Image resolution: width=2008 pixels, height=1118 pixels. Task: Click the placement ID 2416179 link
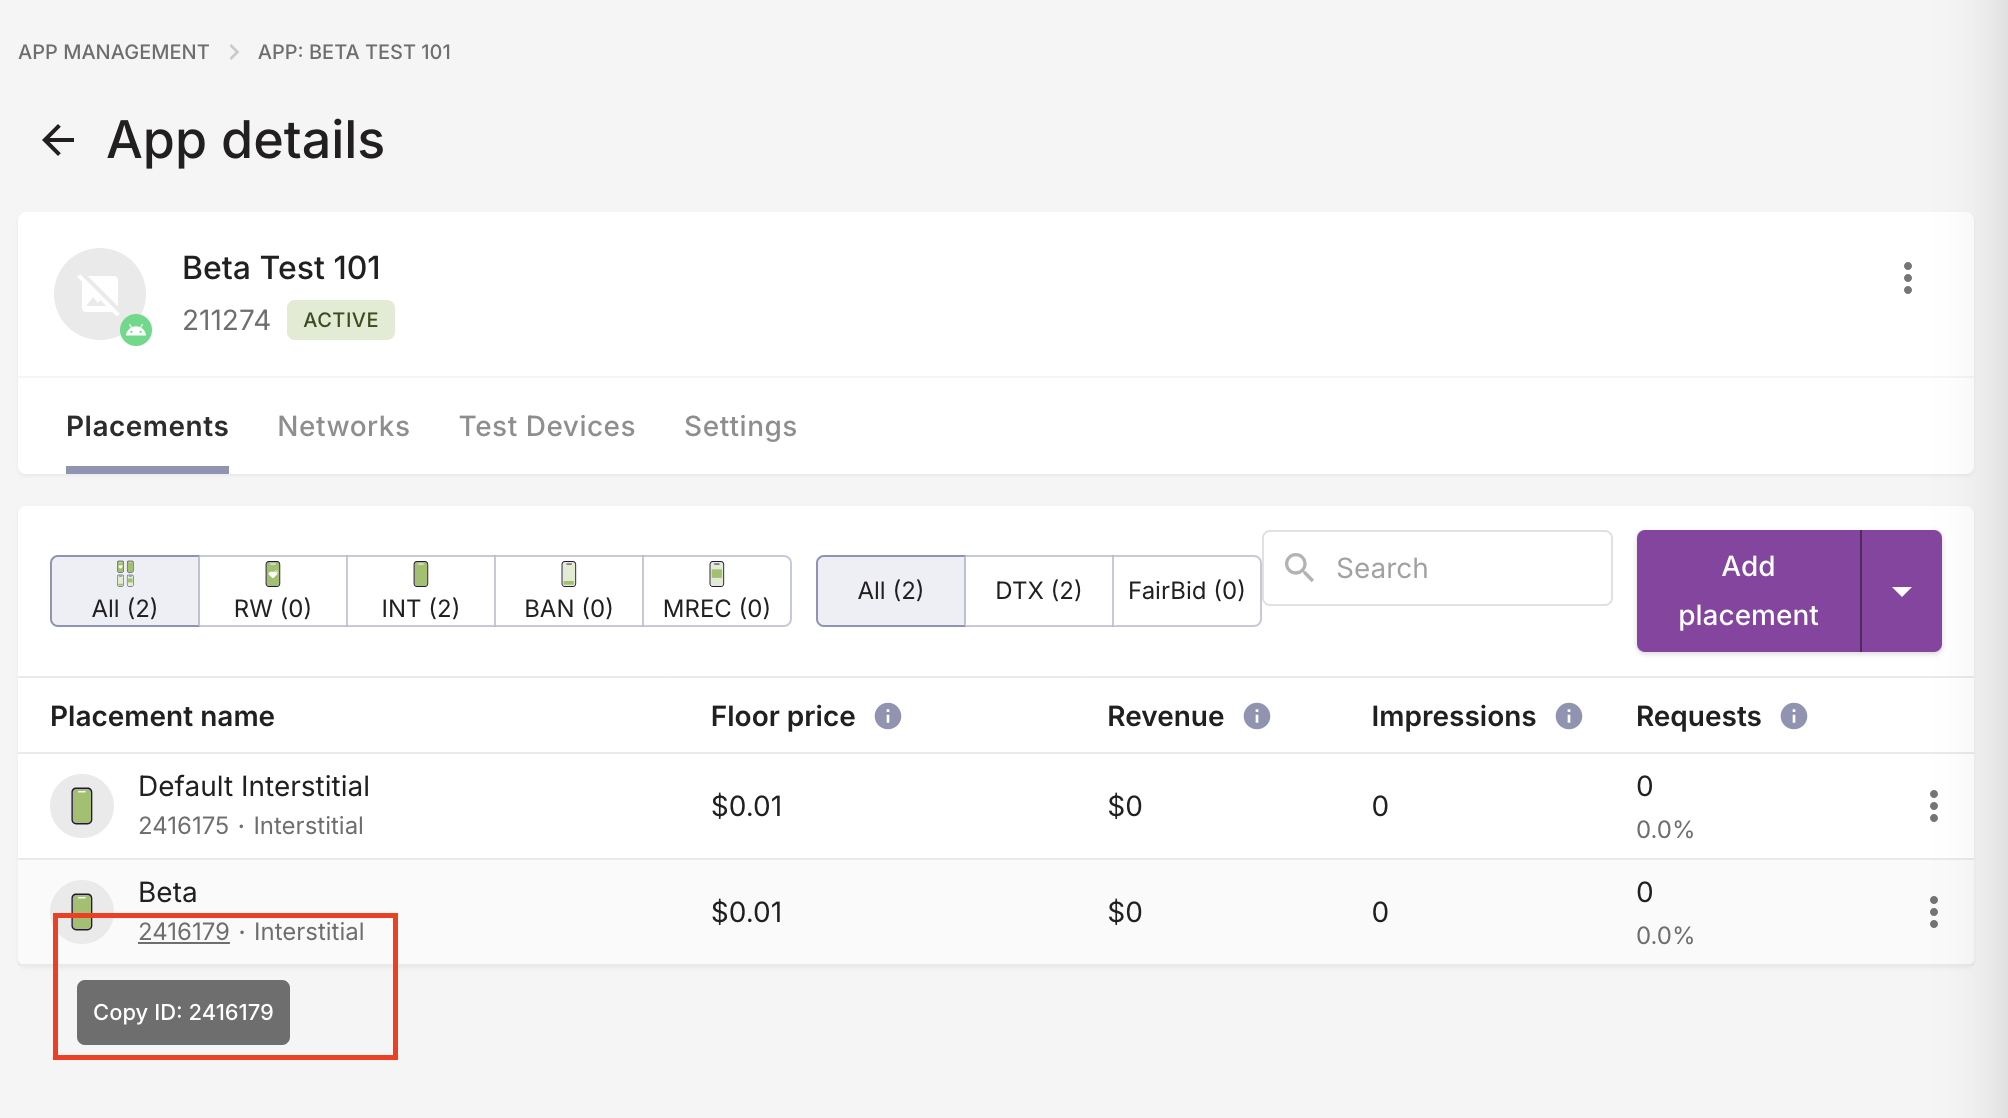click(x=184, y=932)
